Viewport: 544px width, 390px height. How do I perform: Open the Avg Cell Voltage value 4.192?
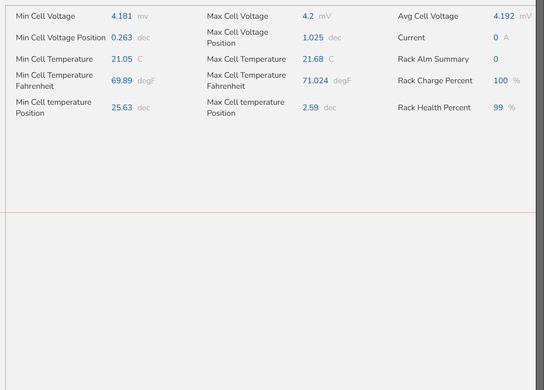point(504,16)
